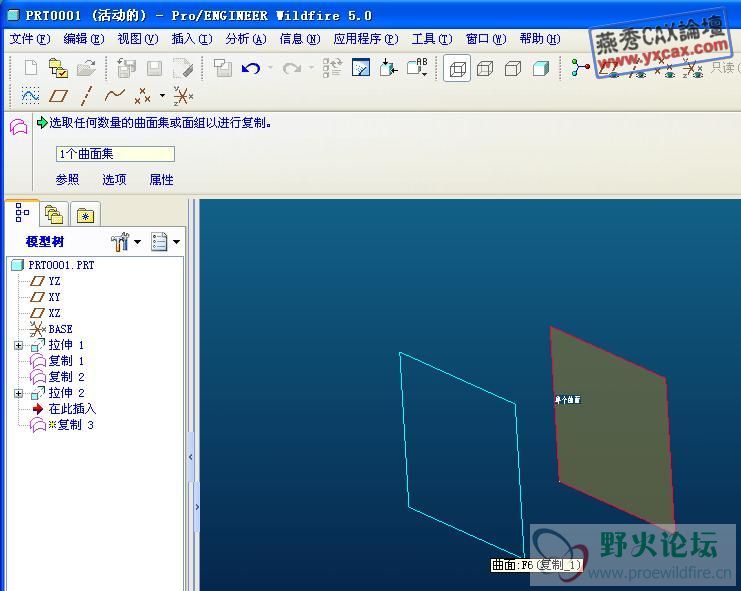Click the right sash arrow on navigator
This screenshot has width=741, height=591.
tap(197, 507)
